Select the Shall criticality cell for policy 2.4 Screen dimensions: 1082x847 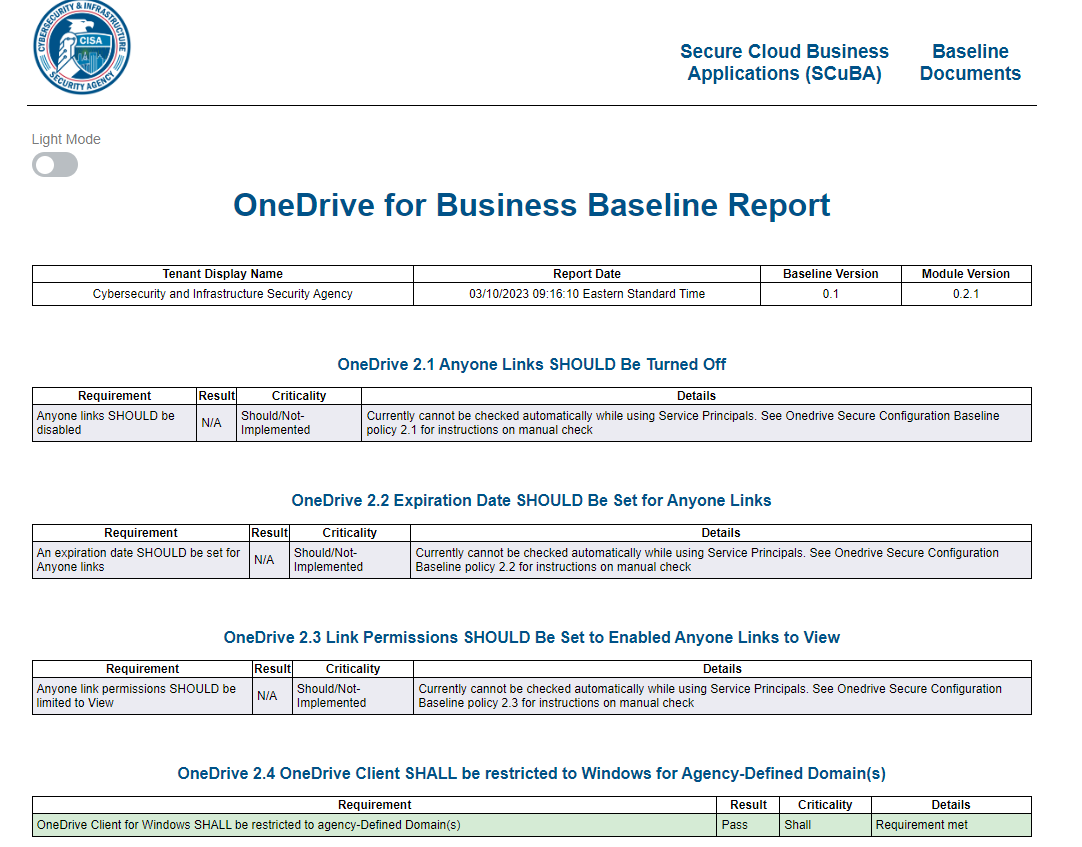tap(824, 824)
